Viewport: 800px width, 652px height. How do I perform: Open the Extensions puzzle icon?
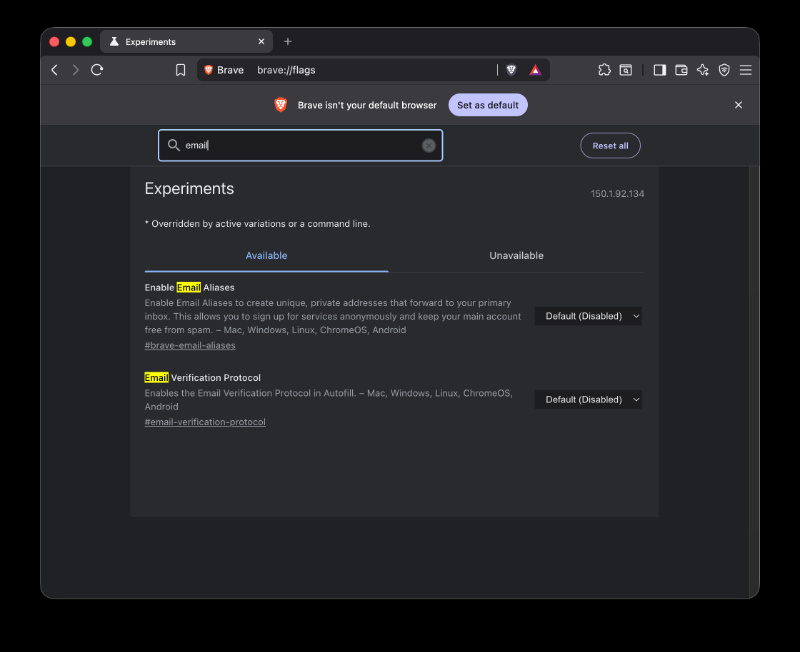coord(604,70)
